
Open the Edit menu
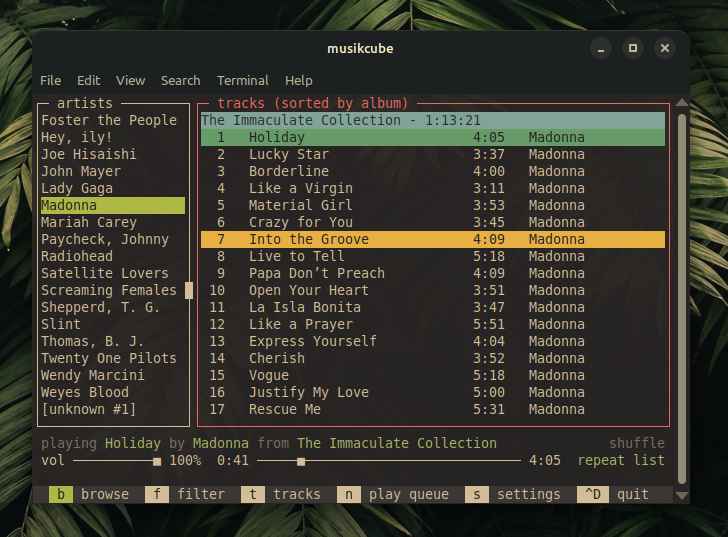click(x=88, y=80)
